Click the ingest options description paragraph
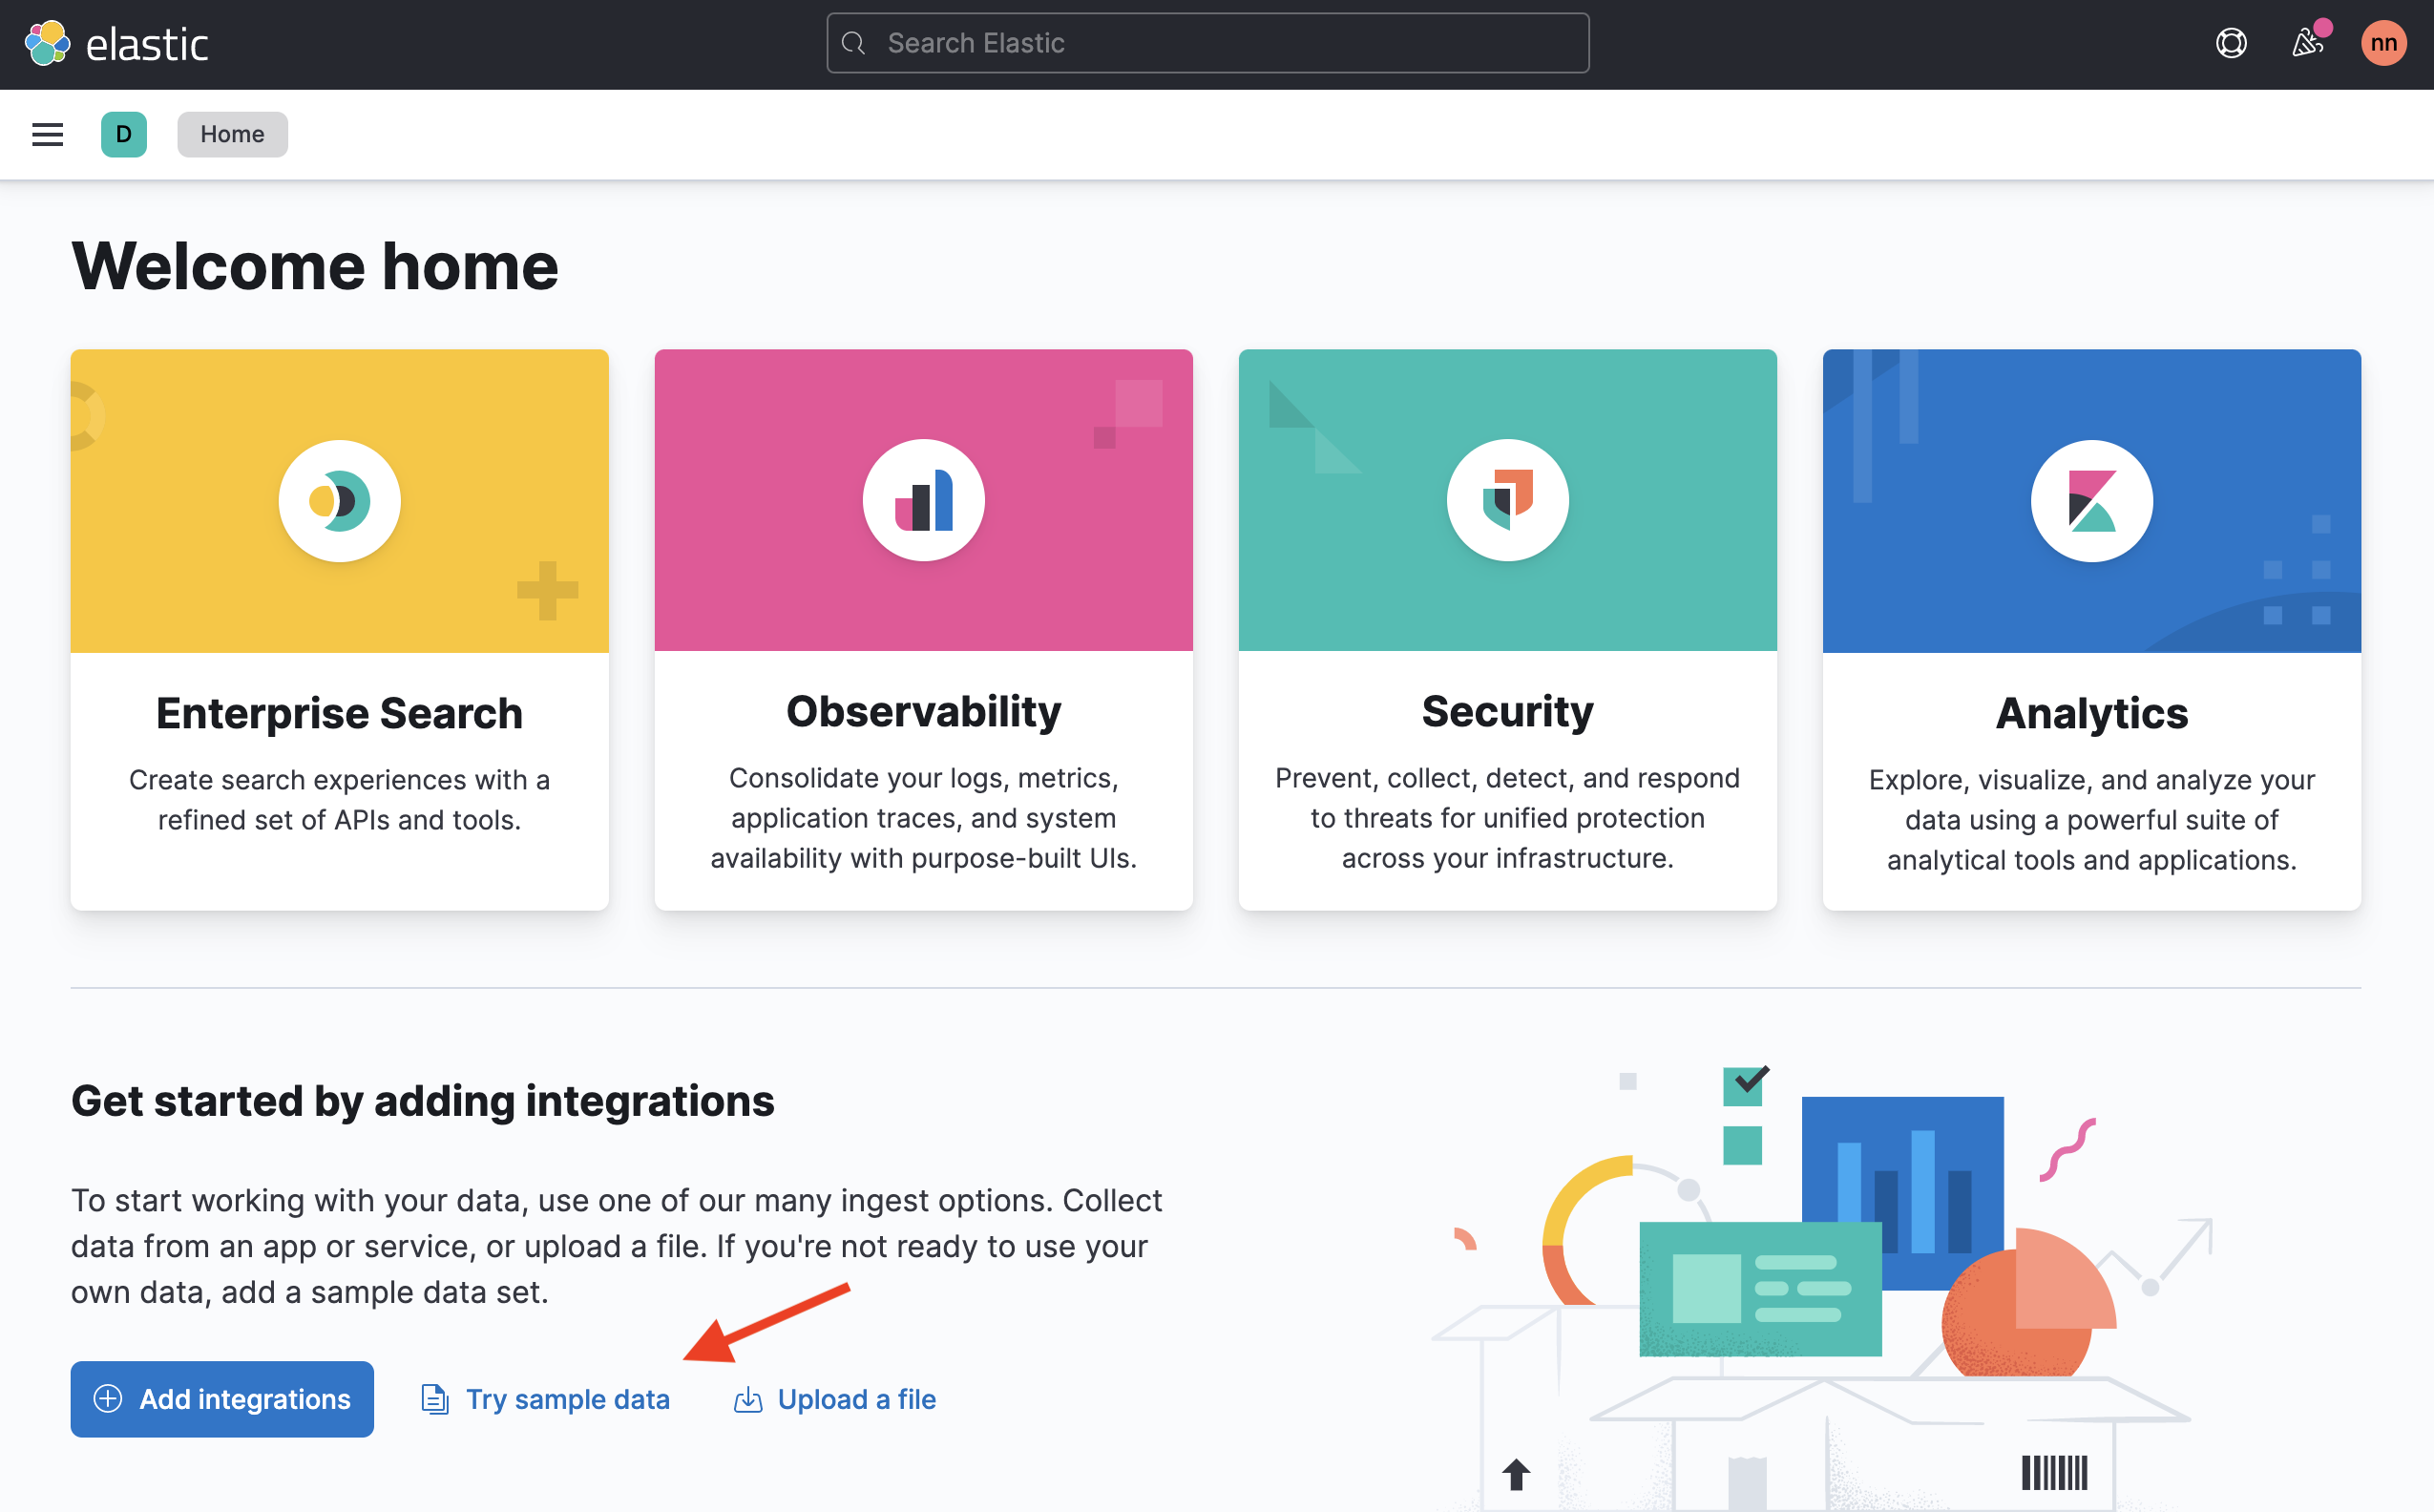This screenshot has width=2434, height=1512. 617,1246
